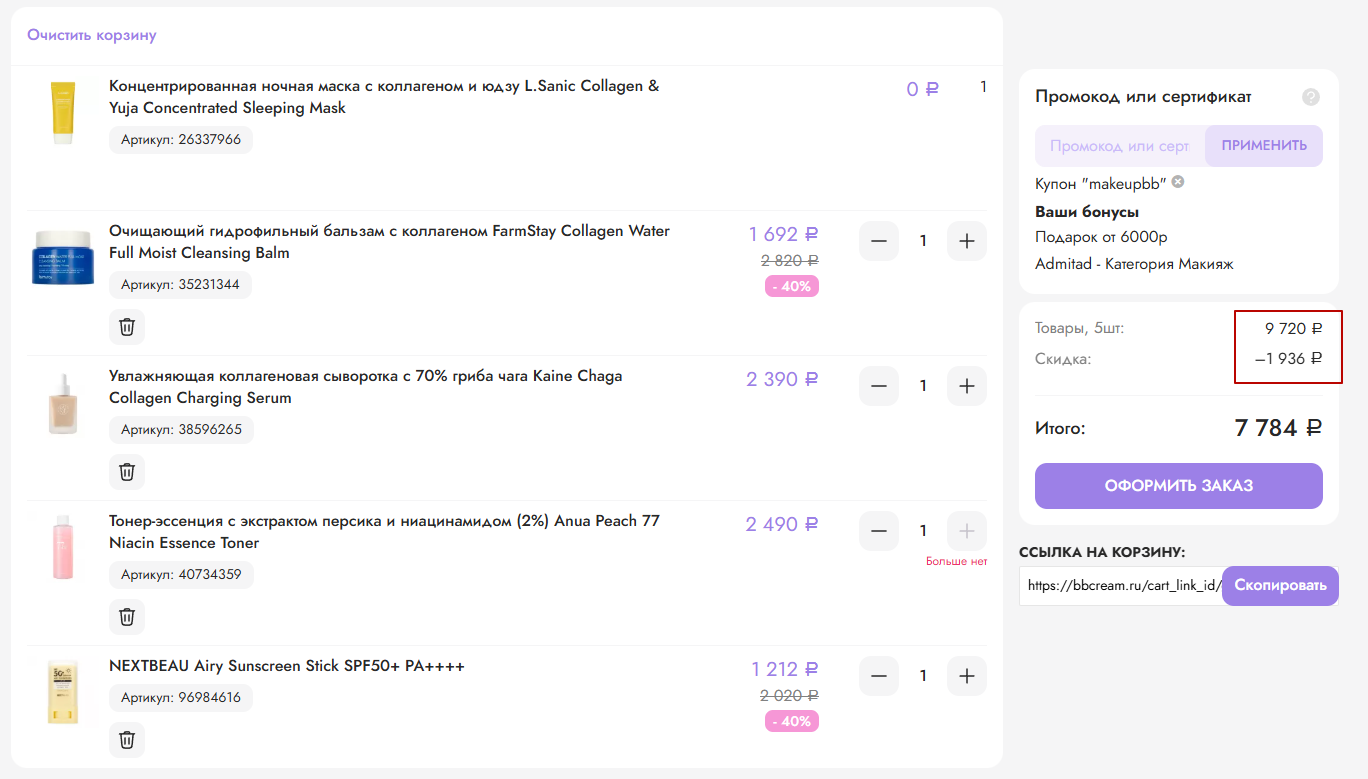Remove Kaine Chaga Serum using trash icon
Image resolution: width=1368 pixels, height=779 pixels.
[x=127, y=472]
